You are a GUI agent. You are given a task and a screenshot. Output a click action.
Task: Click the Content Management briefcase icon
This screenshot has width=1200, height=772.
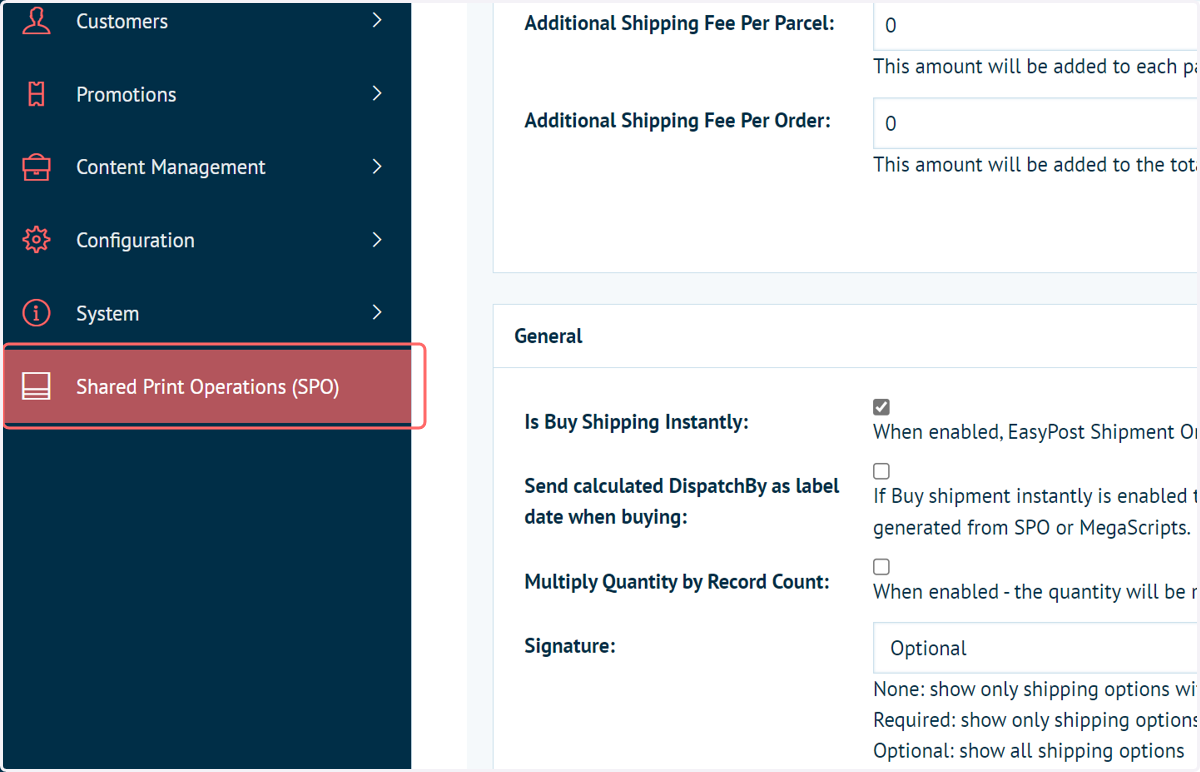pyautogui.click(x=37, y=167)
